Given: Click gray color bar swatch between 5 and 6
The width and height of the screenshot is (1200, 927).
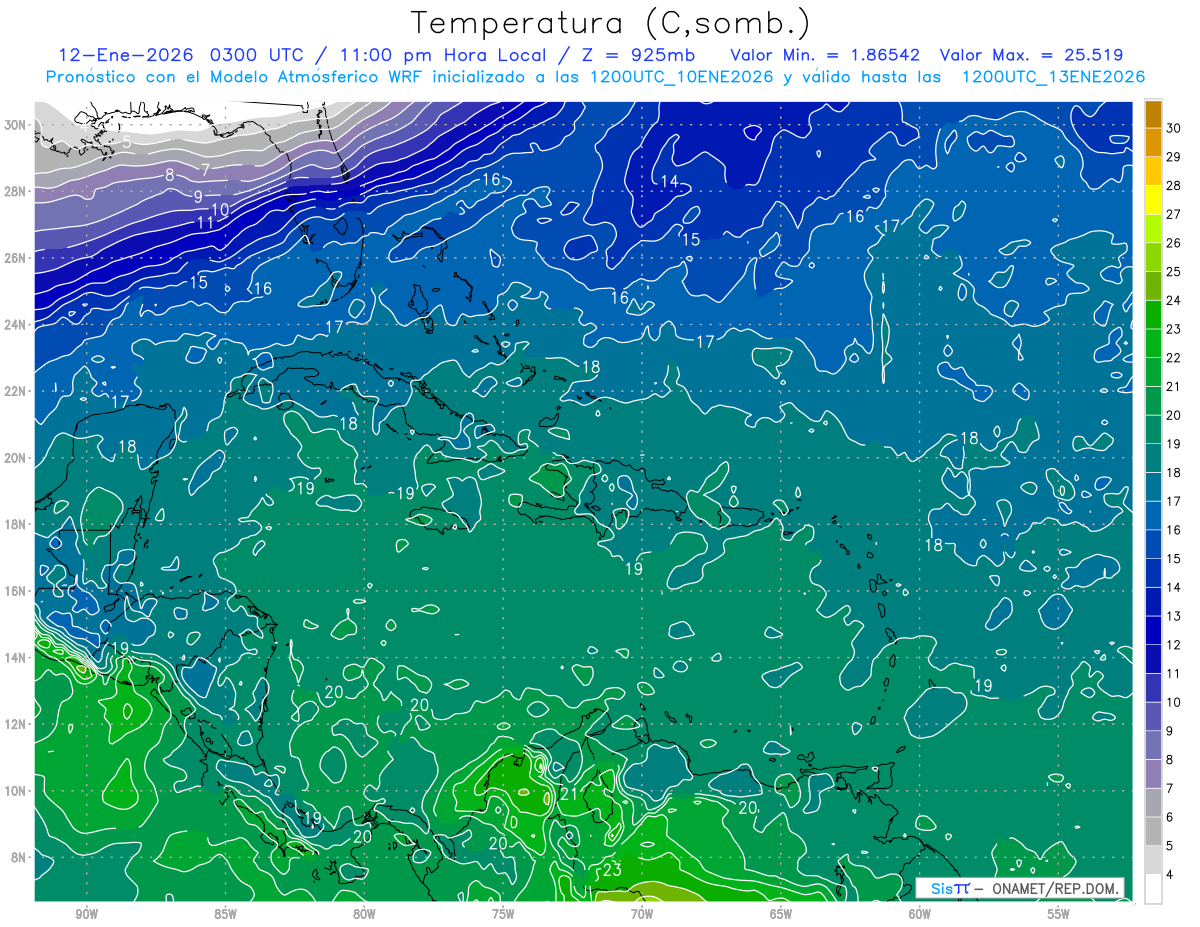Looking at the screenshot, I should (x=1153, y=831).
